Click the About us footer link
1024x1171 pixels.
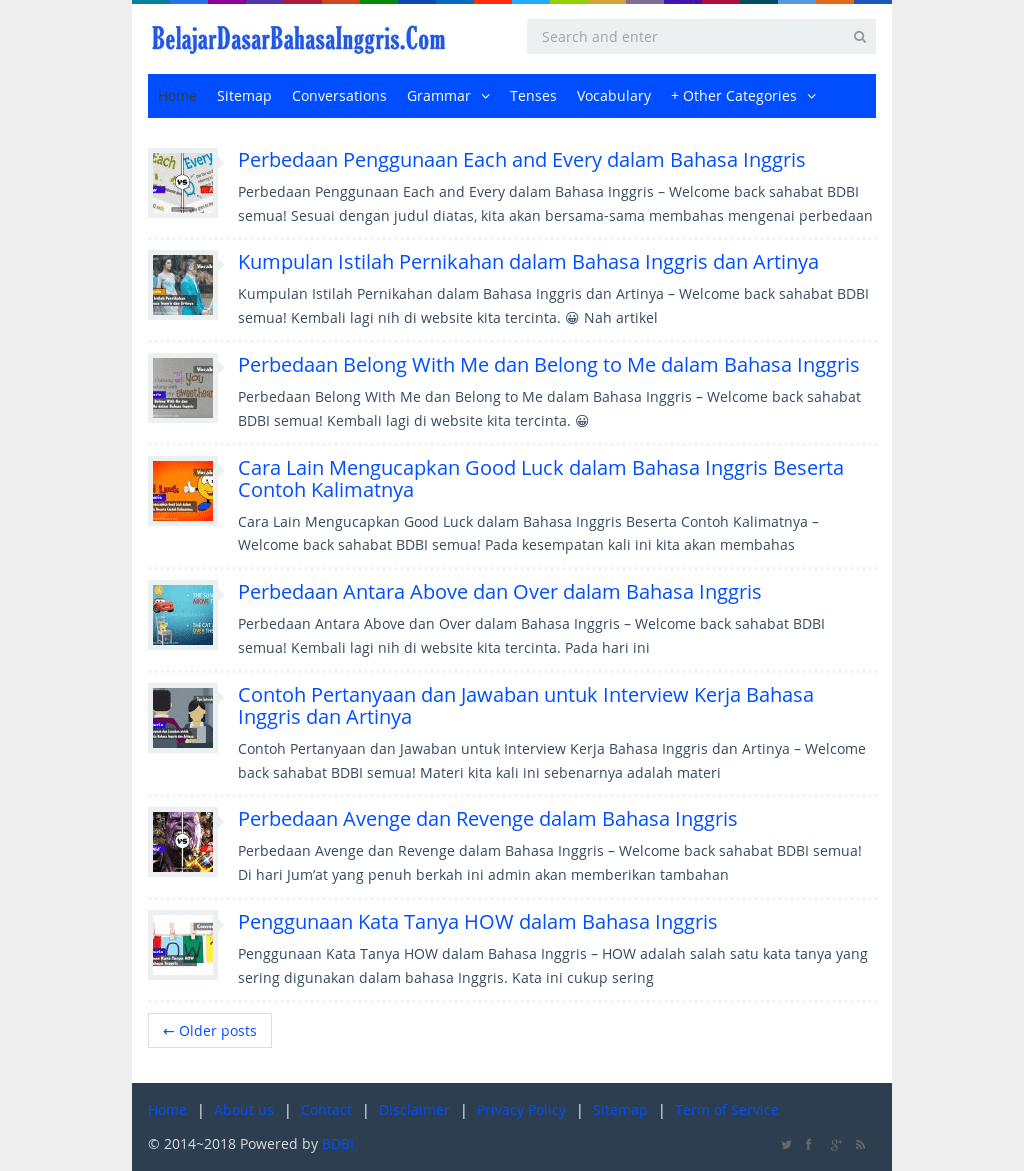(243, 1109)
